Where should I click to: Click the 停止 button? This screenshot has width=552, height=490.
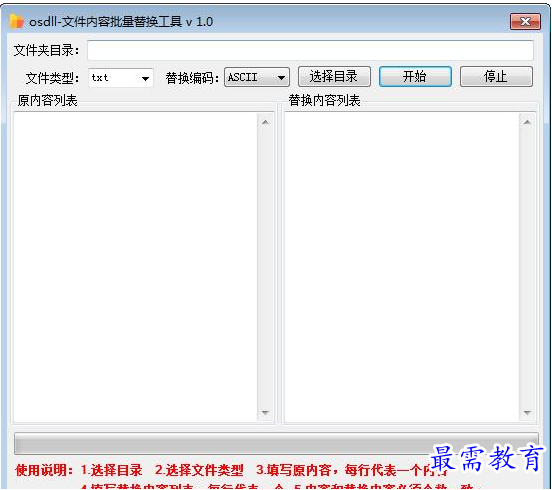(x=496, y=76)
